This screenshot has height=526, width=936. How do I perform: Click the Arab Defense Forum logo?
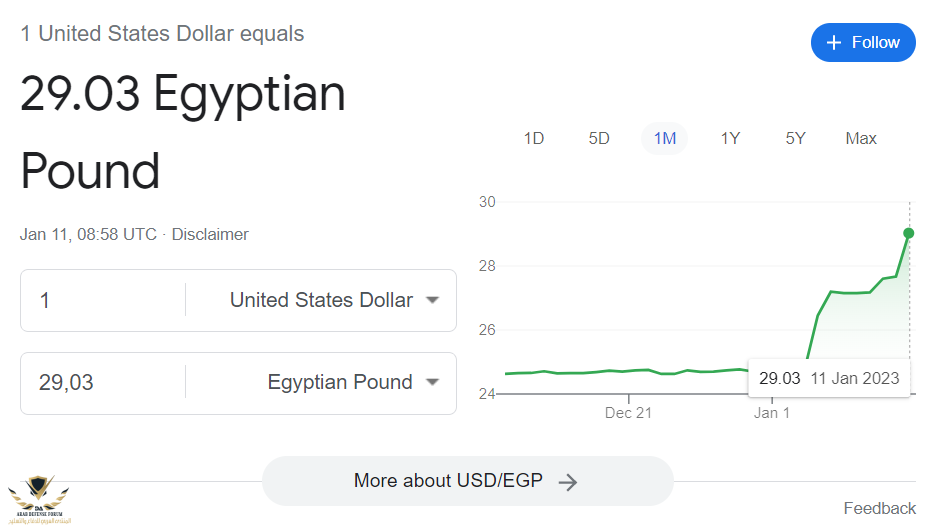[x=39, y=500]
